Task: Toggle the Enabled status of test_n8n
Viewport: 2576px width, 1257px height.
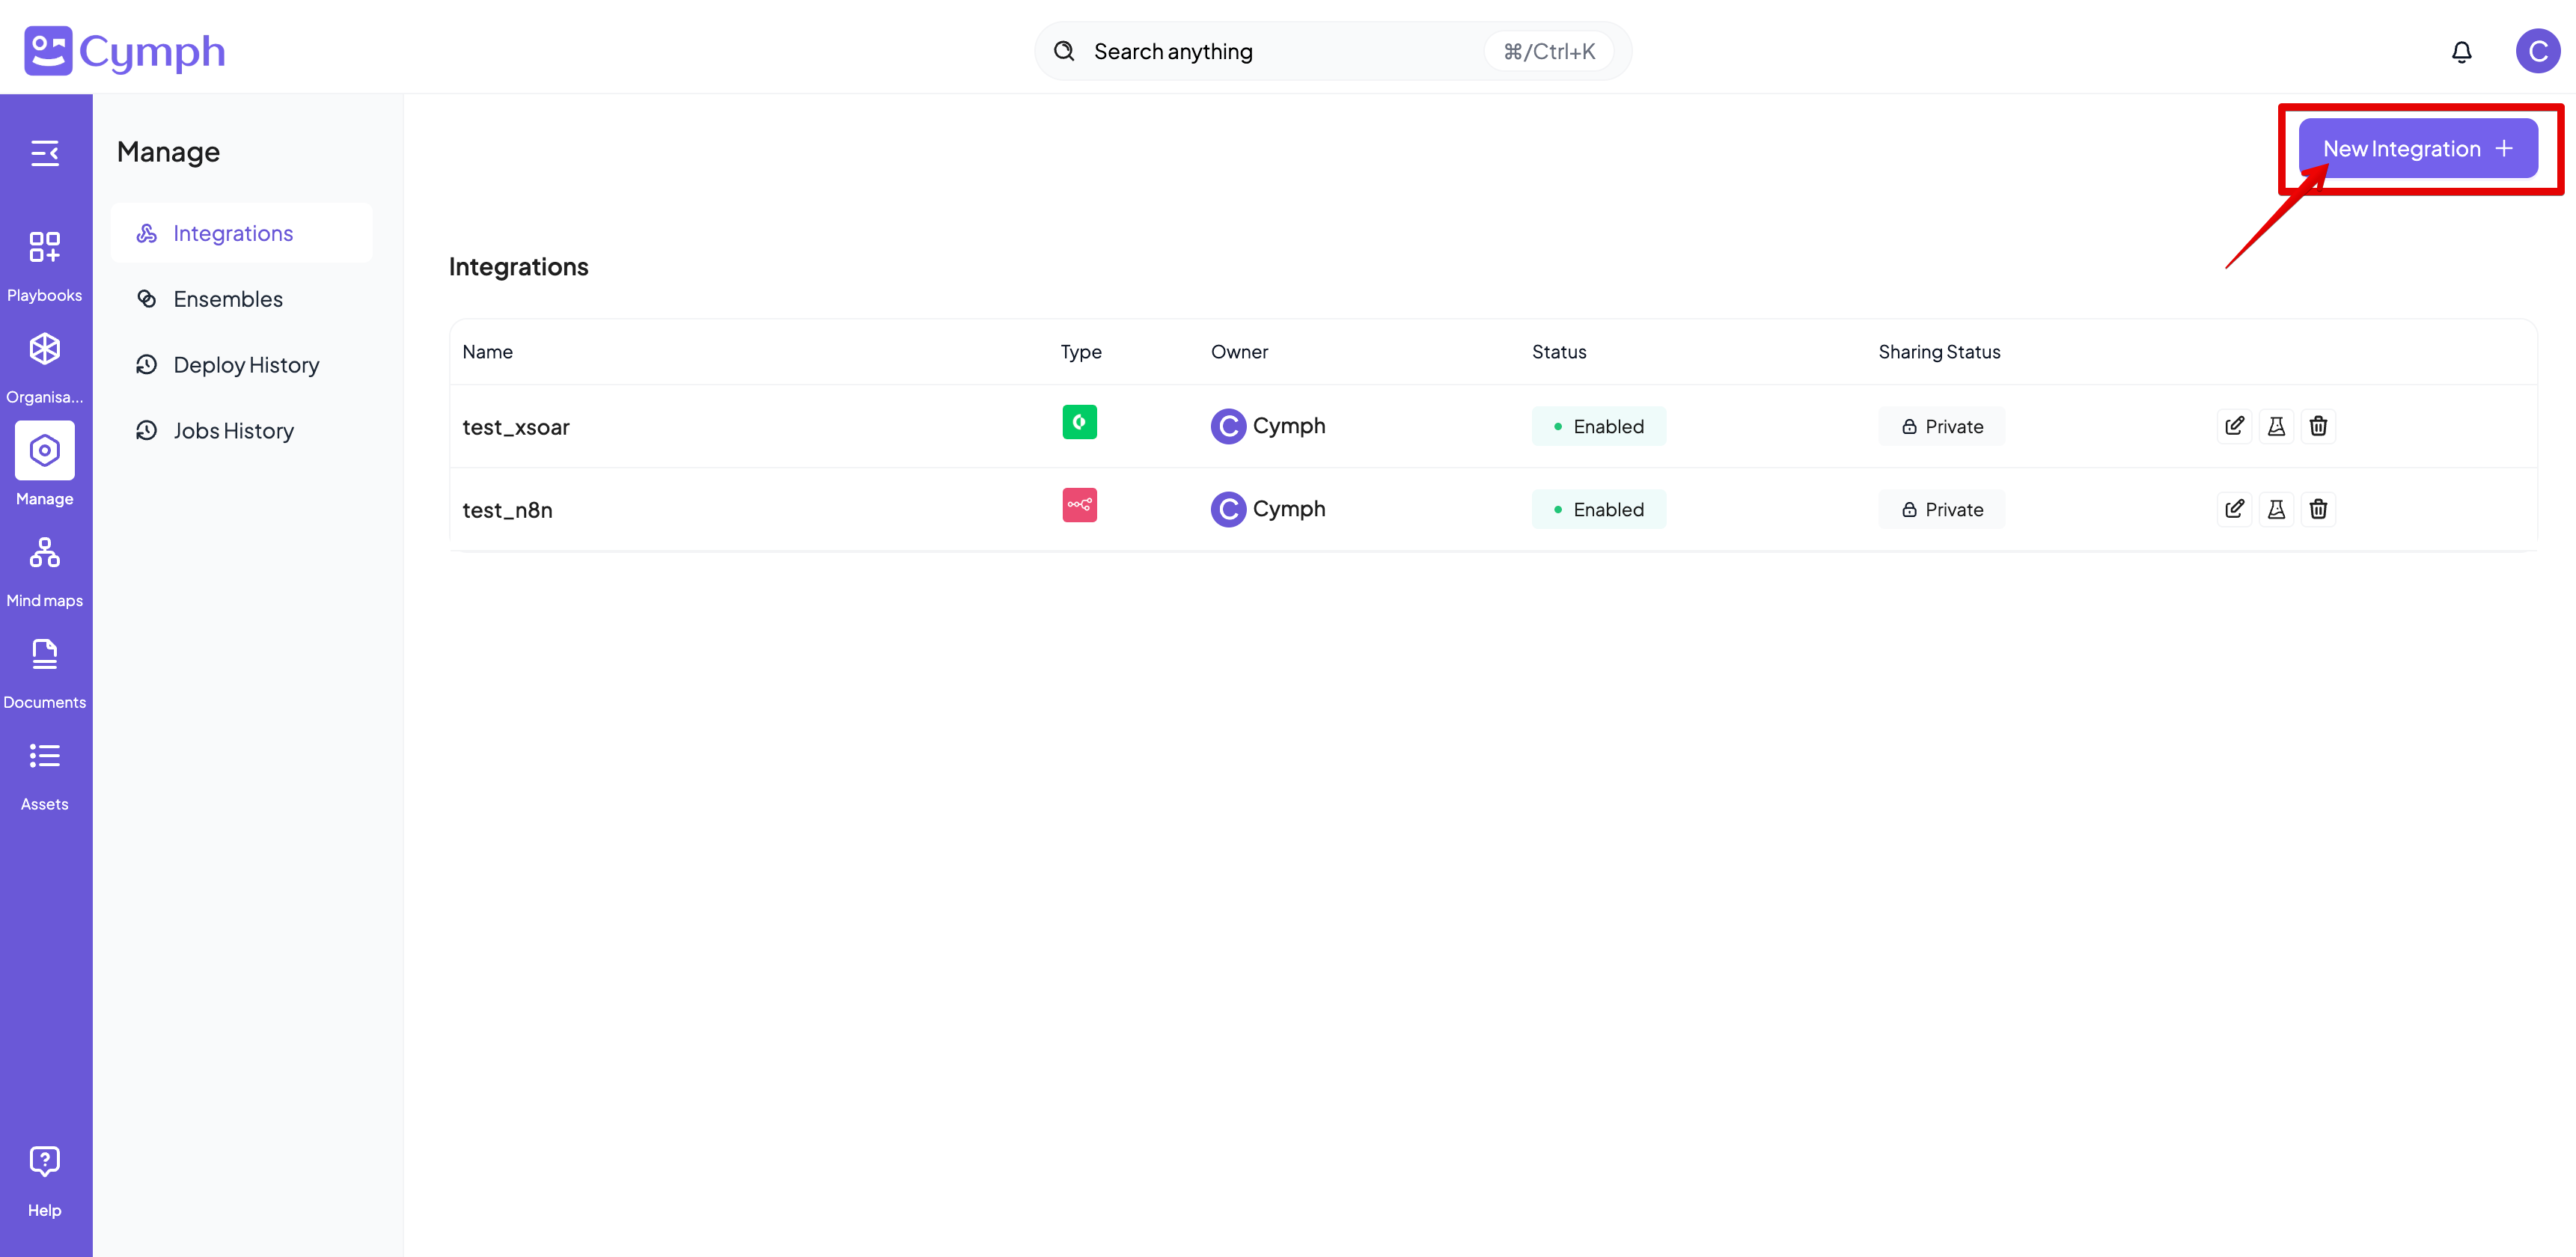Action: pos(1598,509)
